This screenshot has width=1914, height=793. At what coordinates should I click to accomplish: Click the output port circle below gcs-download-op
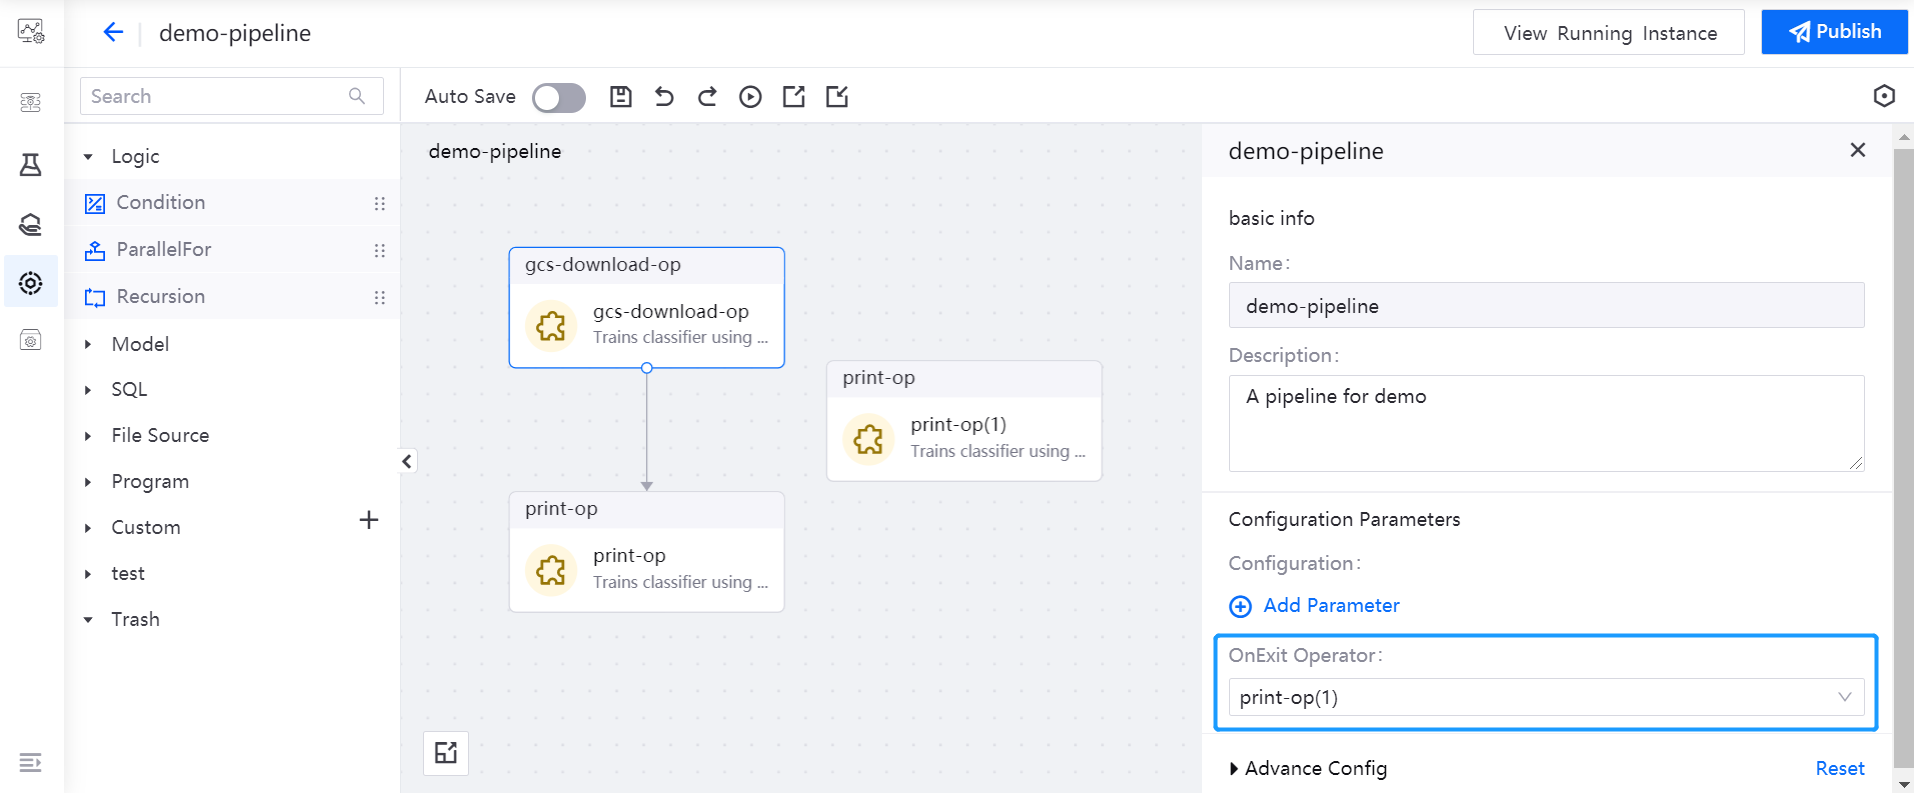pyautogui.click(x=647, y=368)
